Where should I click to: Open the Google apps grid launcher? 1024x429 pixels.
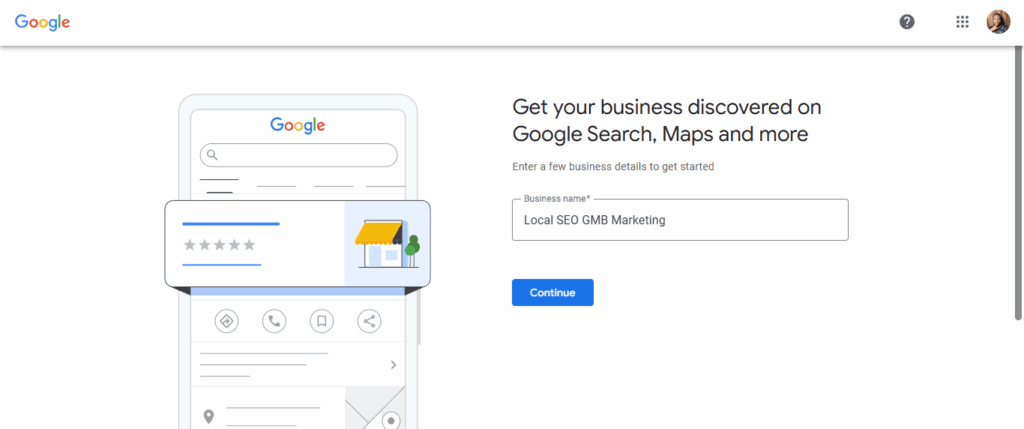(962, 22)
